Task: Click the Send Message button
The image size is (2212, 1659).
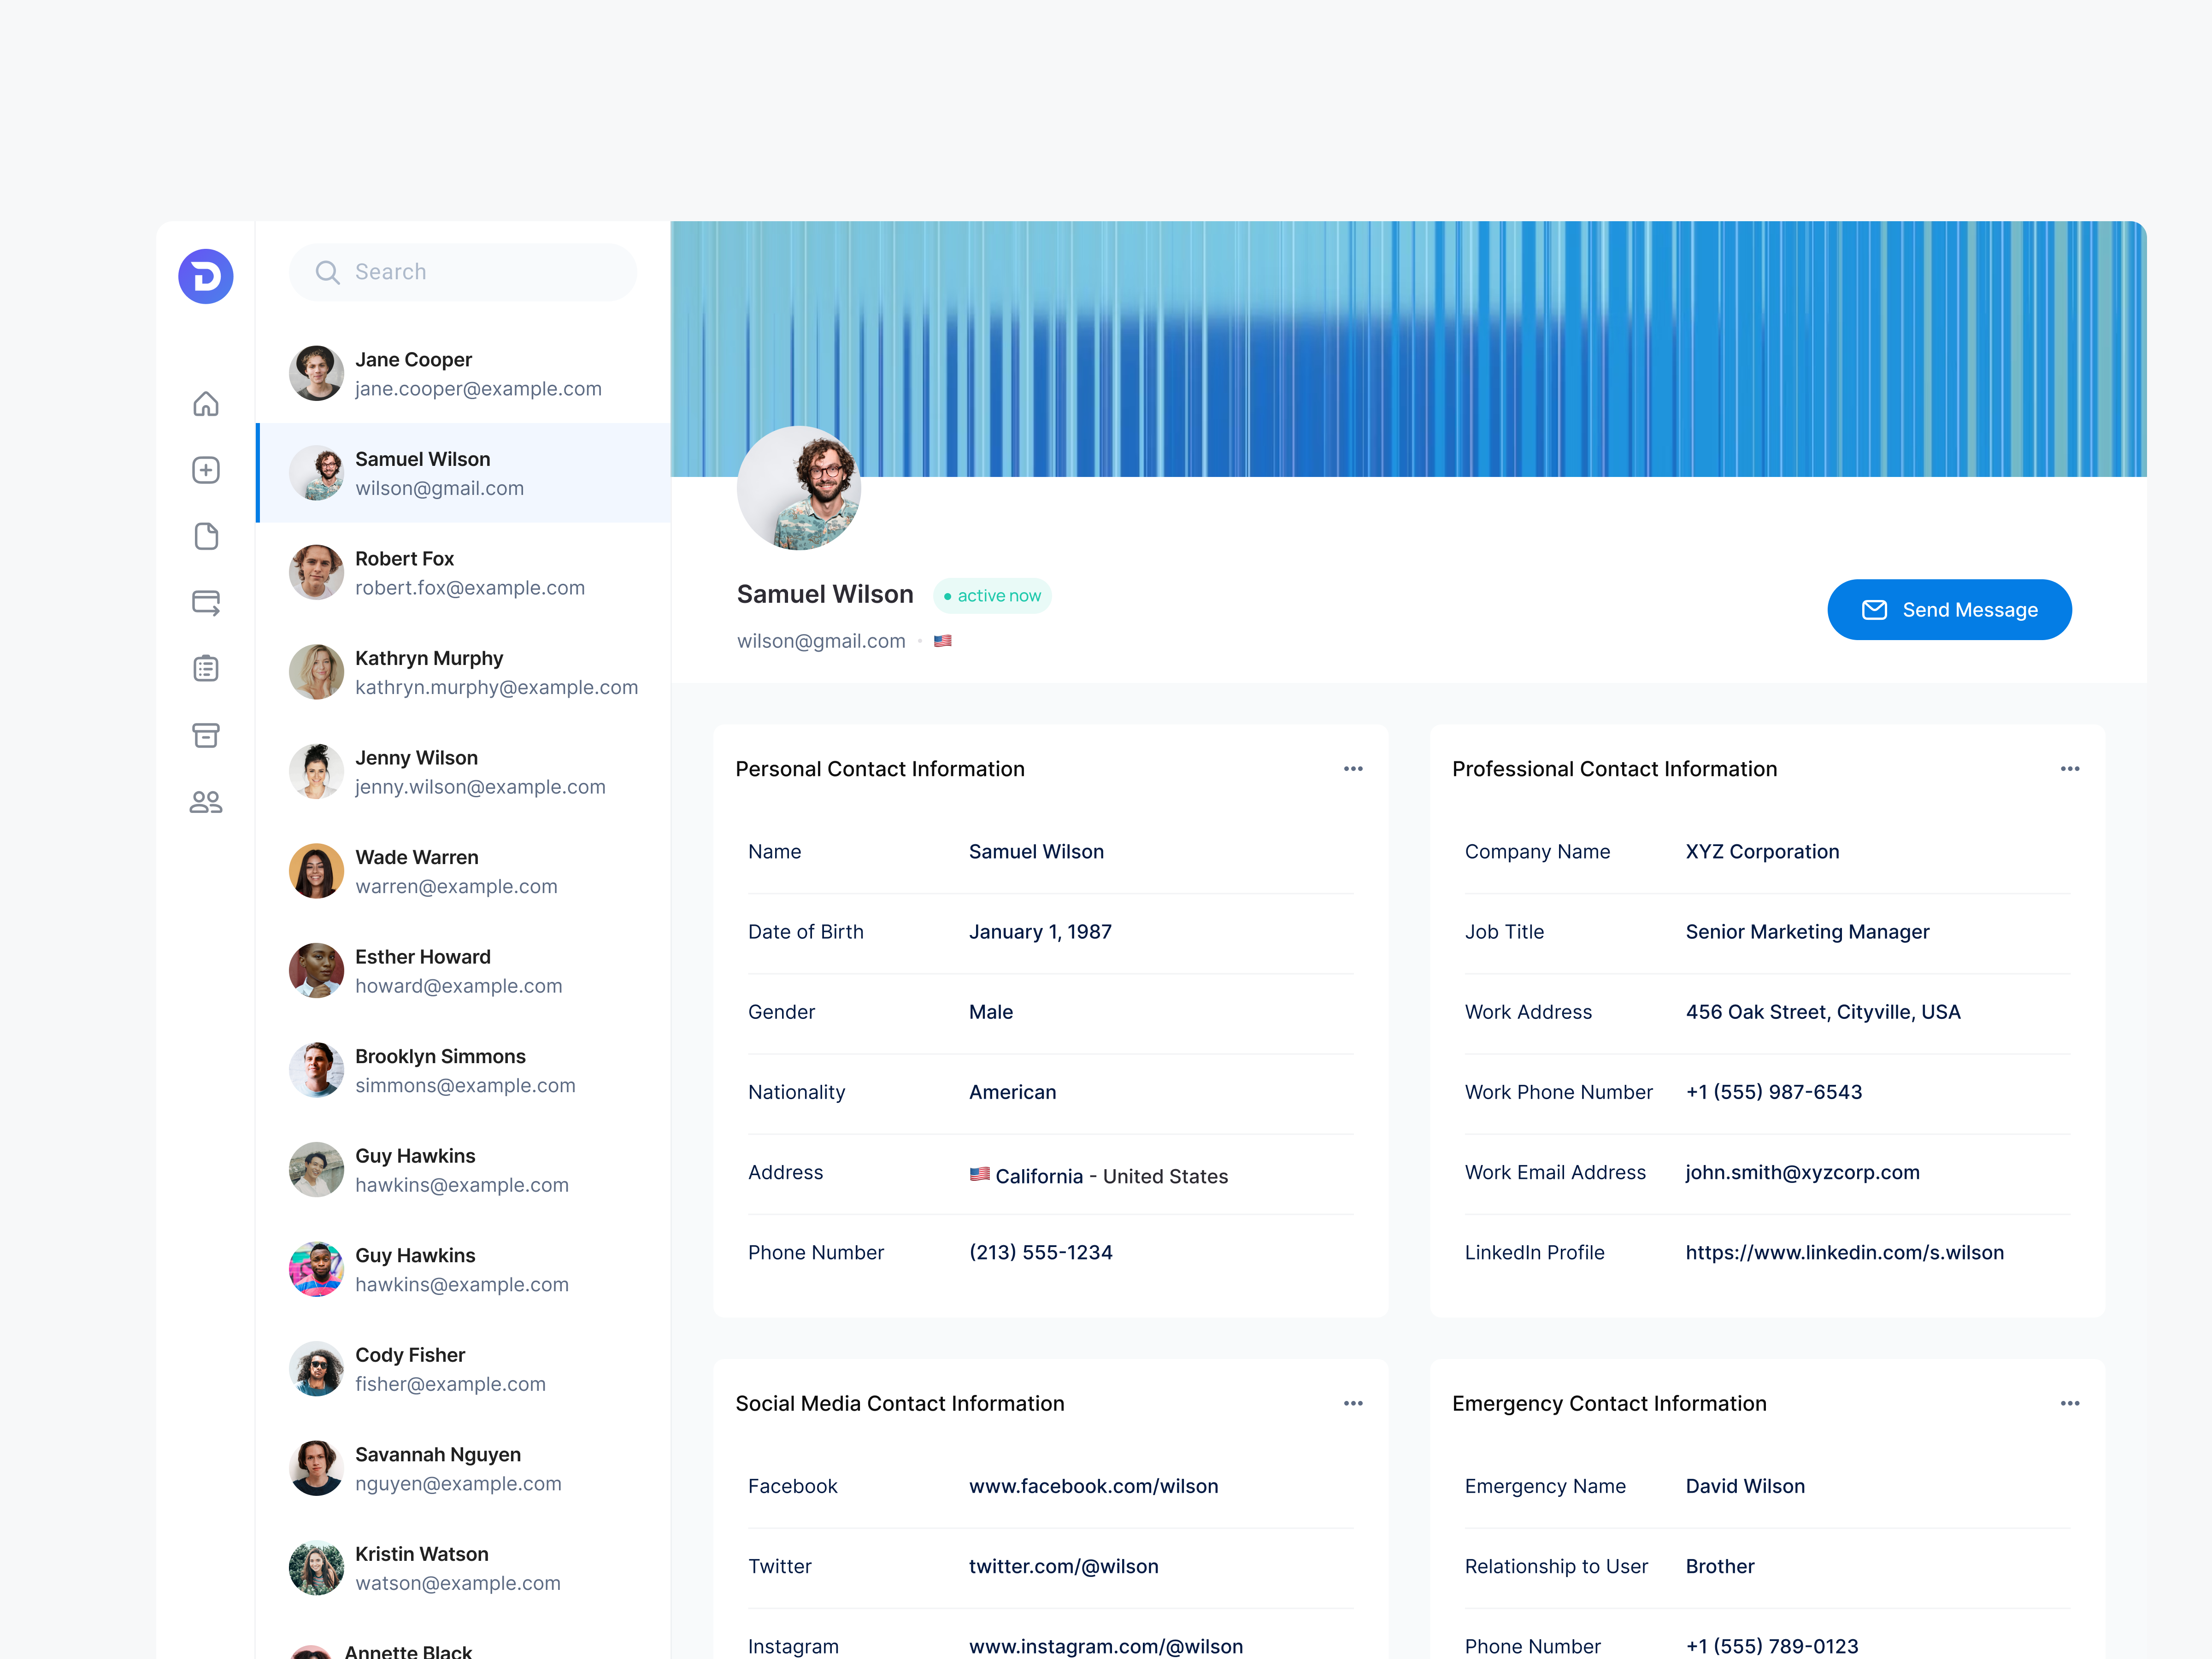Action: tap(1949, 609)
